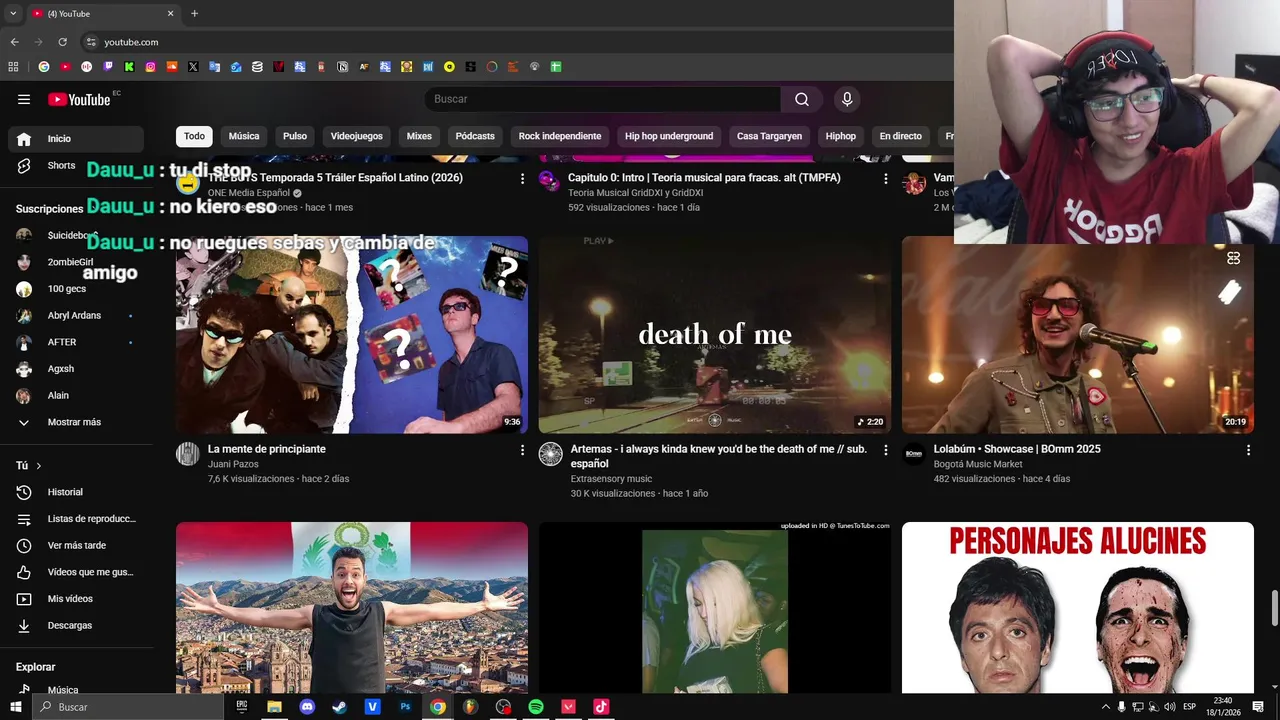Open the Chrome apps grid icon

(x=13, y=67)
